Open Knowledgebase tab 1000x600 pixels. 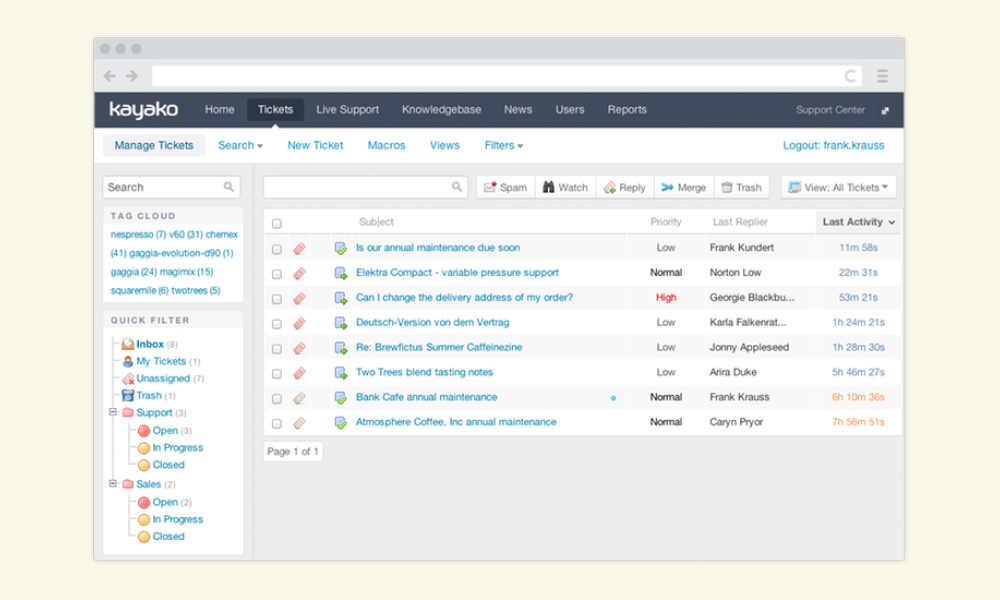[x=441, y=110]
